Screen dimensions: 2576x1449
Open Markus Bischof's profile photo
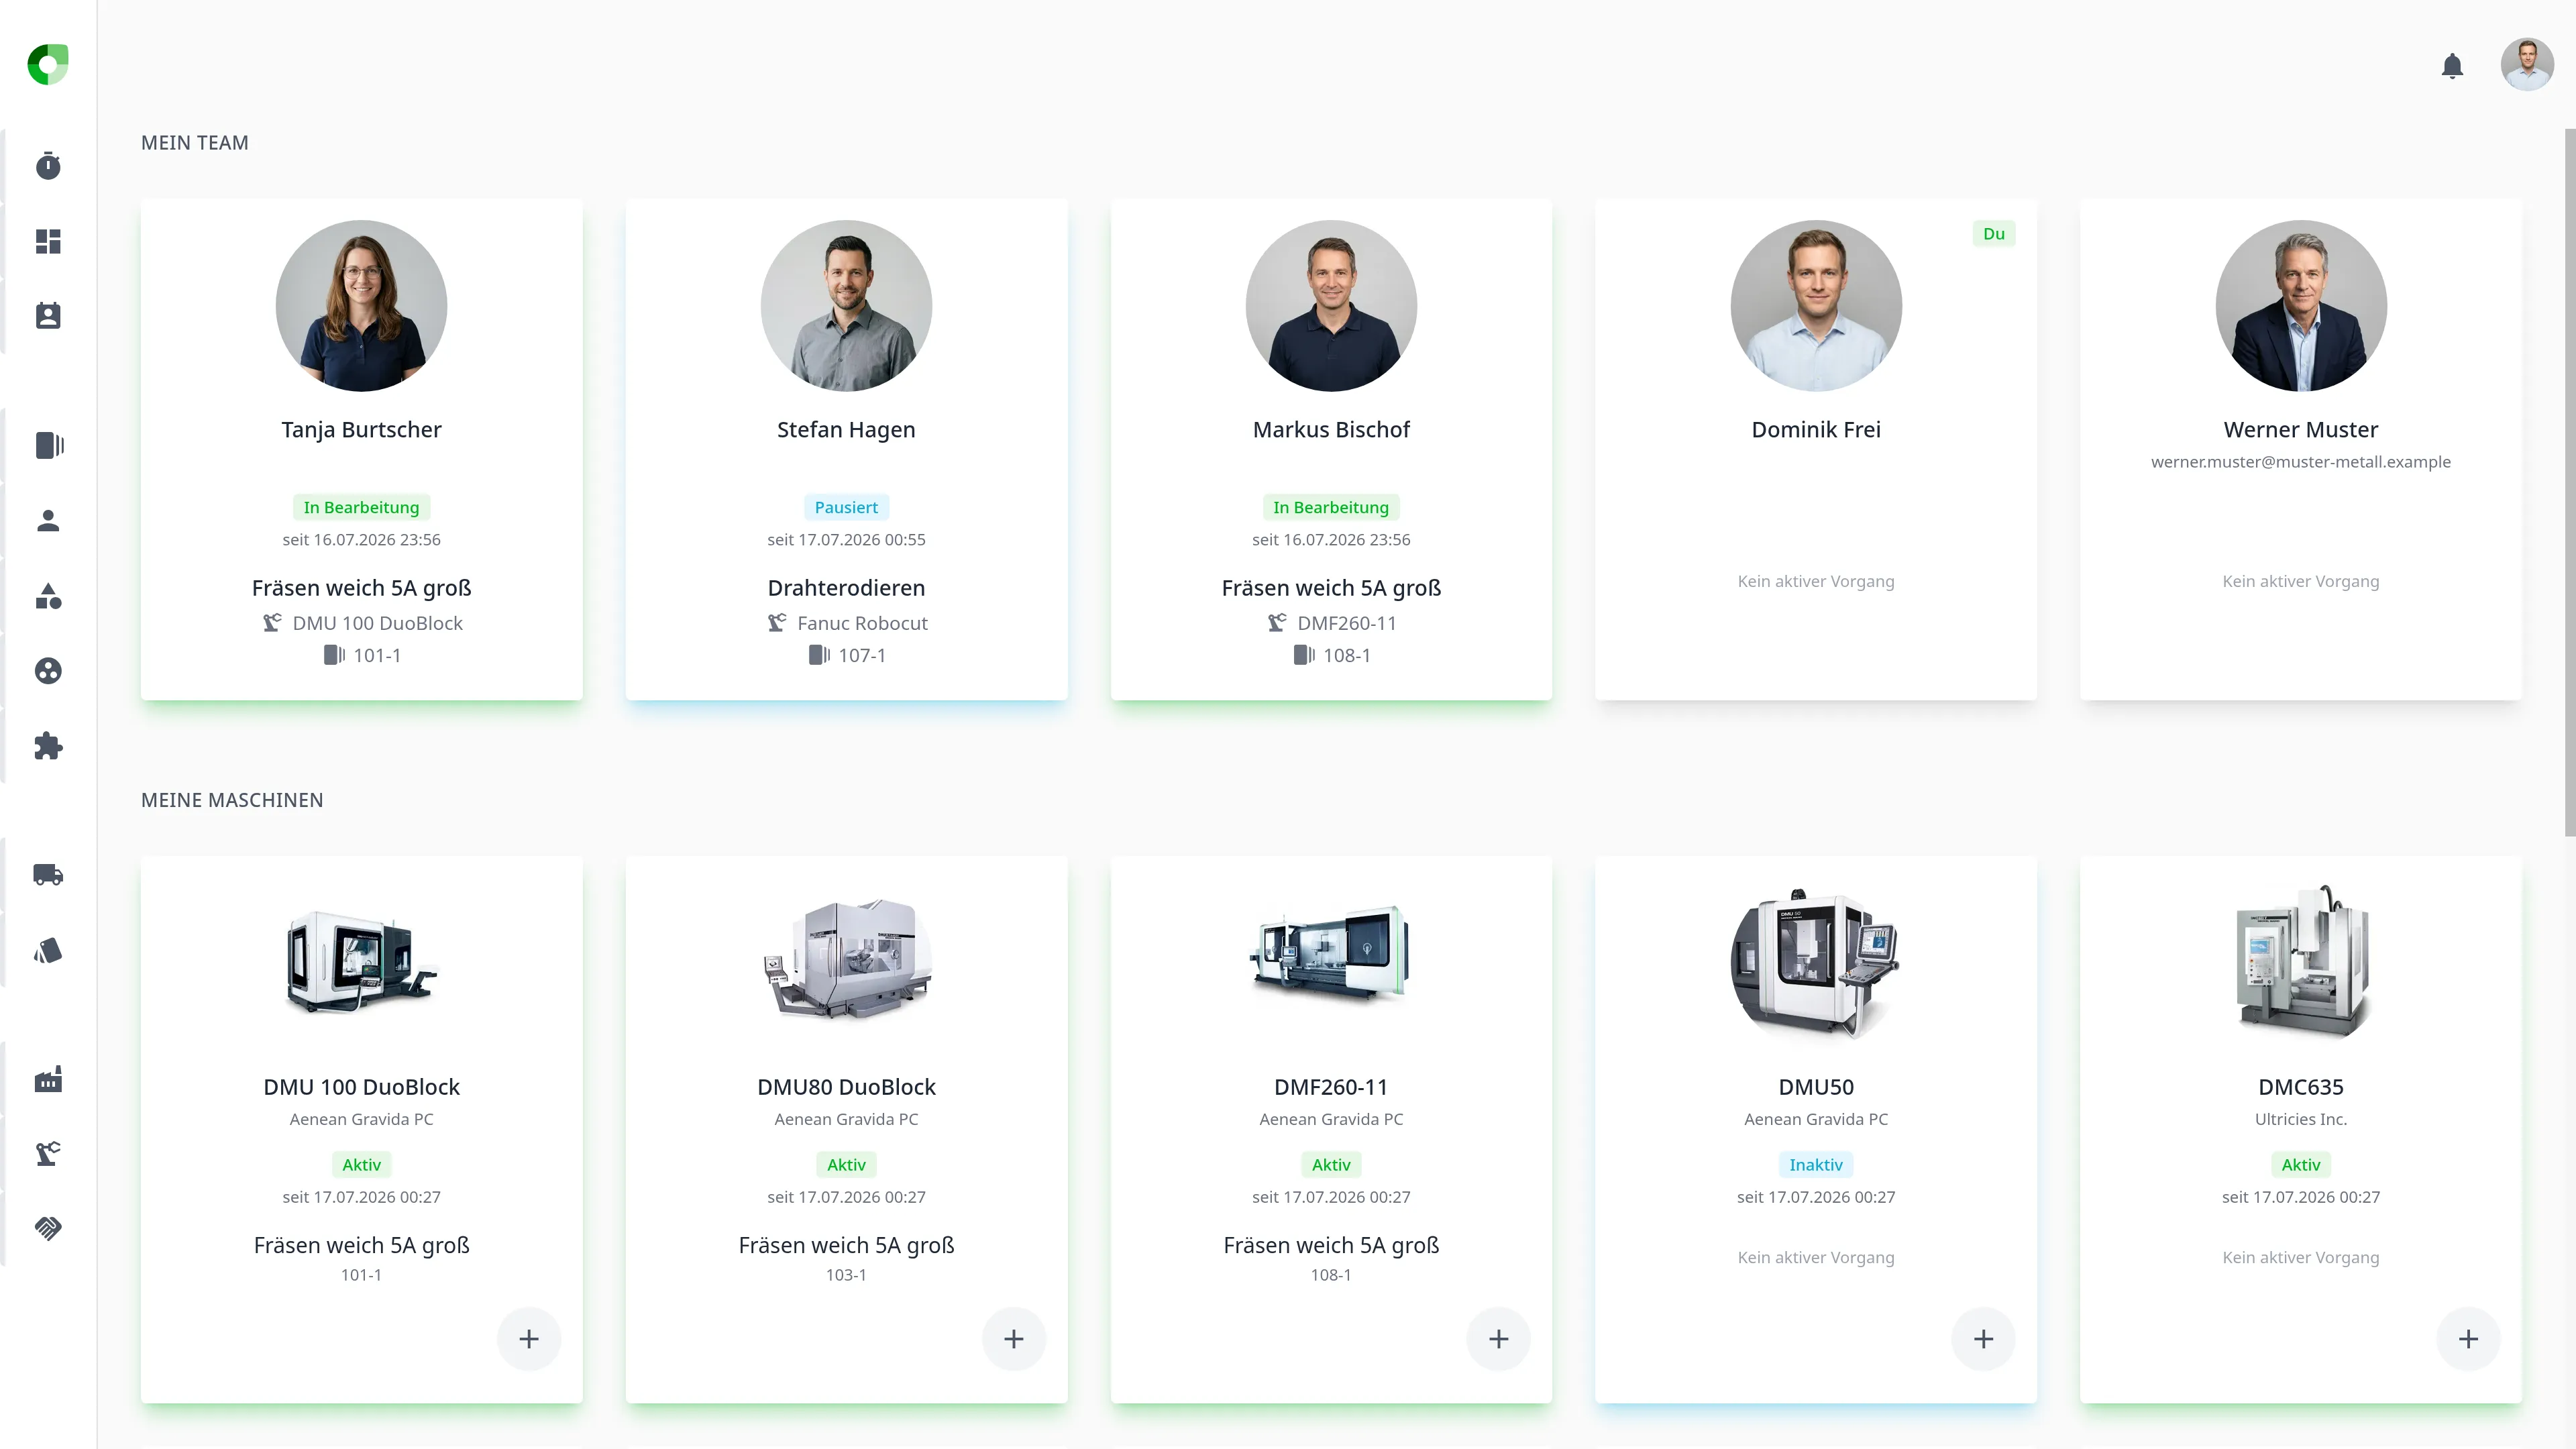pos(1331,306)
